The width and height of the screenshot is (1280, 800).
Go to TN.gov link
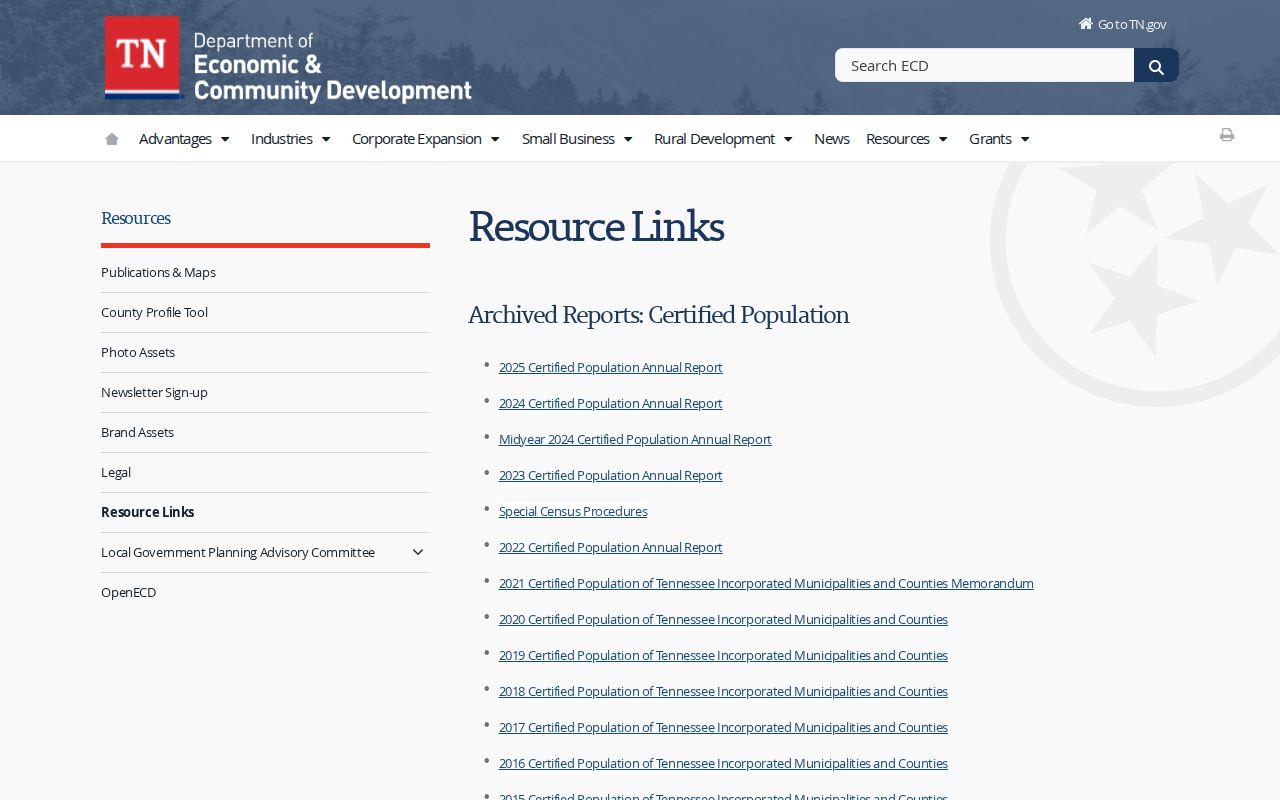pyautogui.click(x=1132, y=24)
